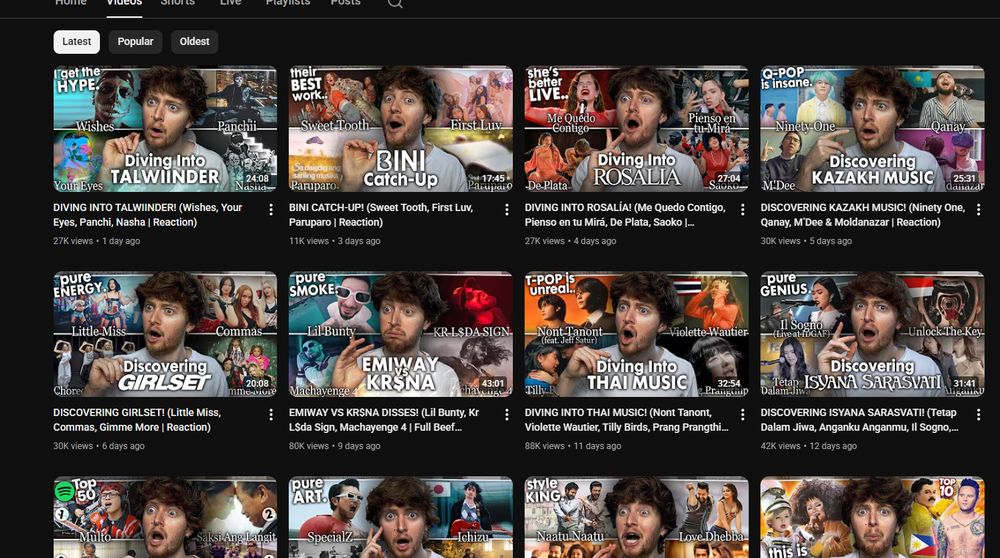1000x558 pixels.
Task: Open more options for Emiway vs Kr$na video
Action: pyautogui.click(x=507, y=415)
